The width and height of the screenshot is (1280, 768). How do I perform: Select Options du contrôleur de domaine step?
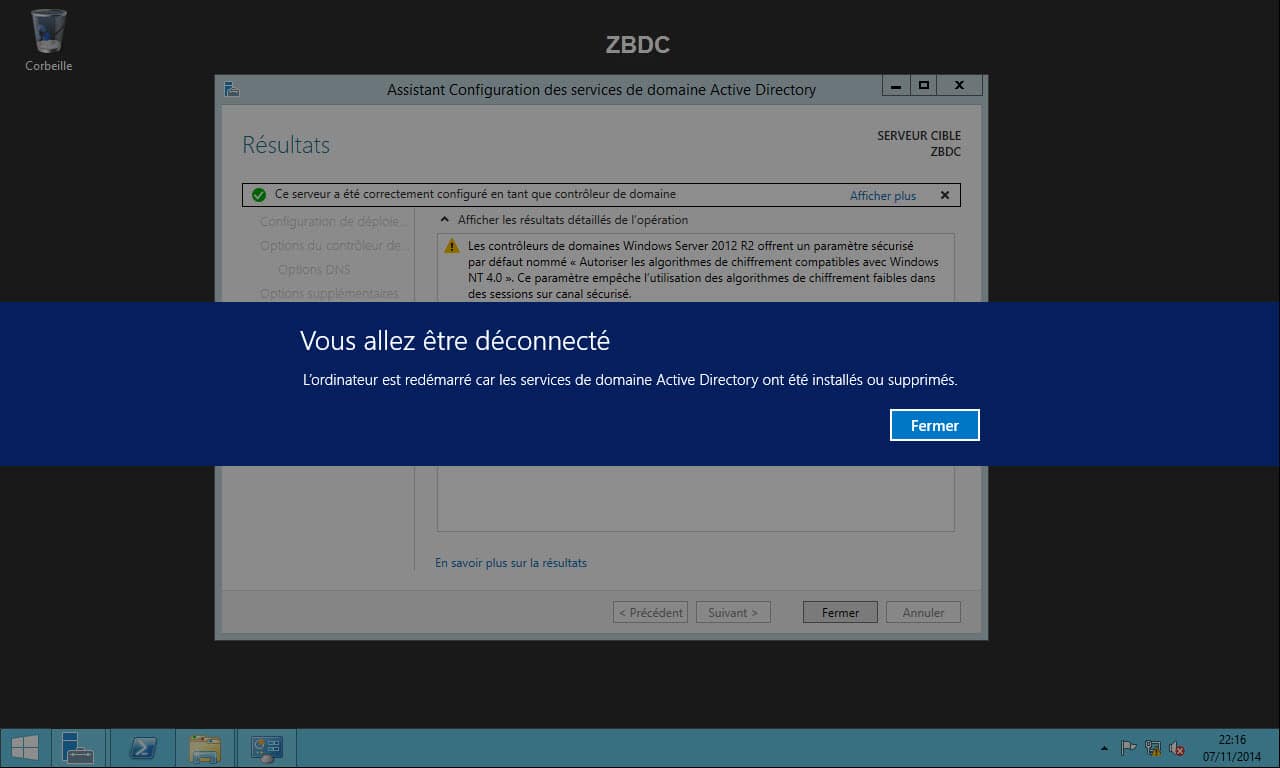334,246
